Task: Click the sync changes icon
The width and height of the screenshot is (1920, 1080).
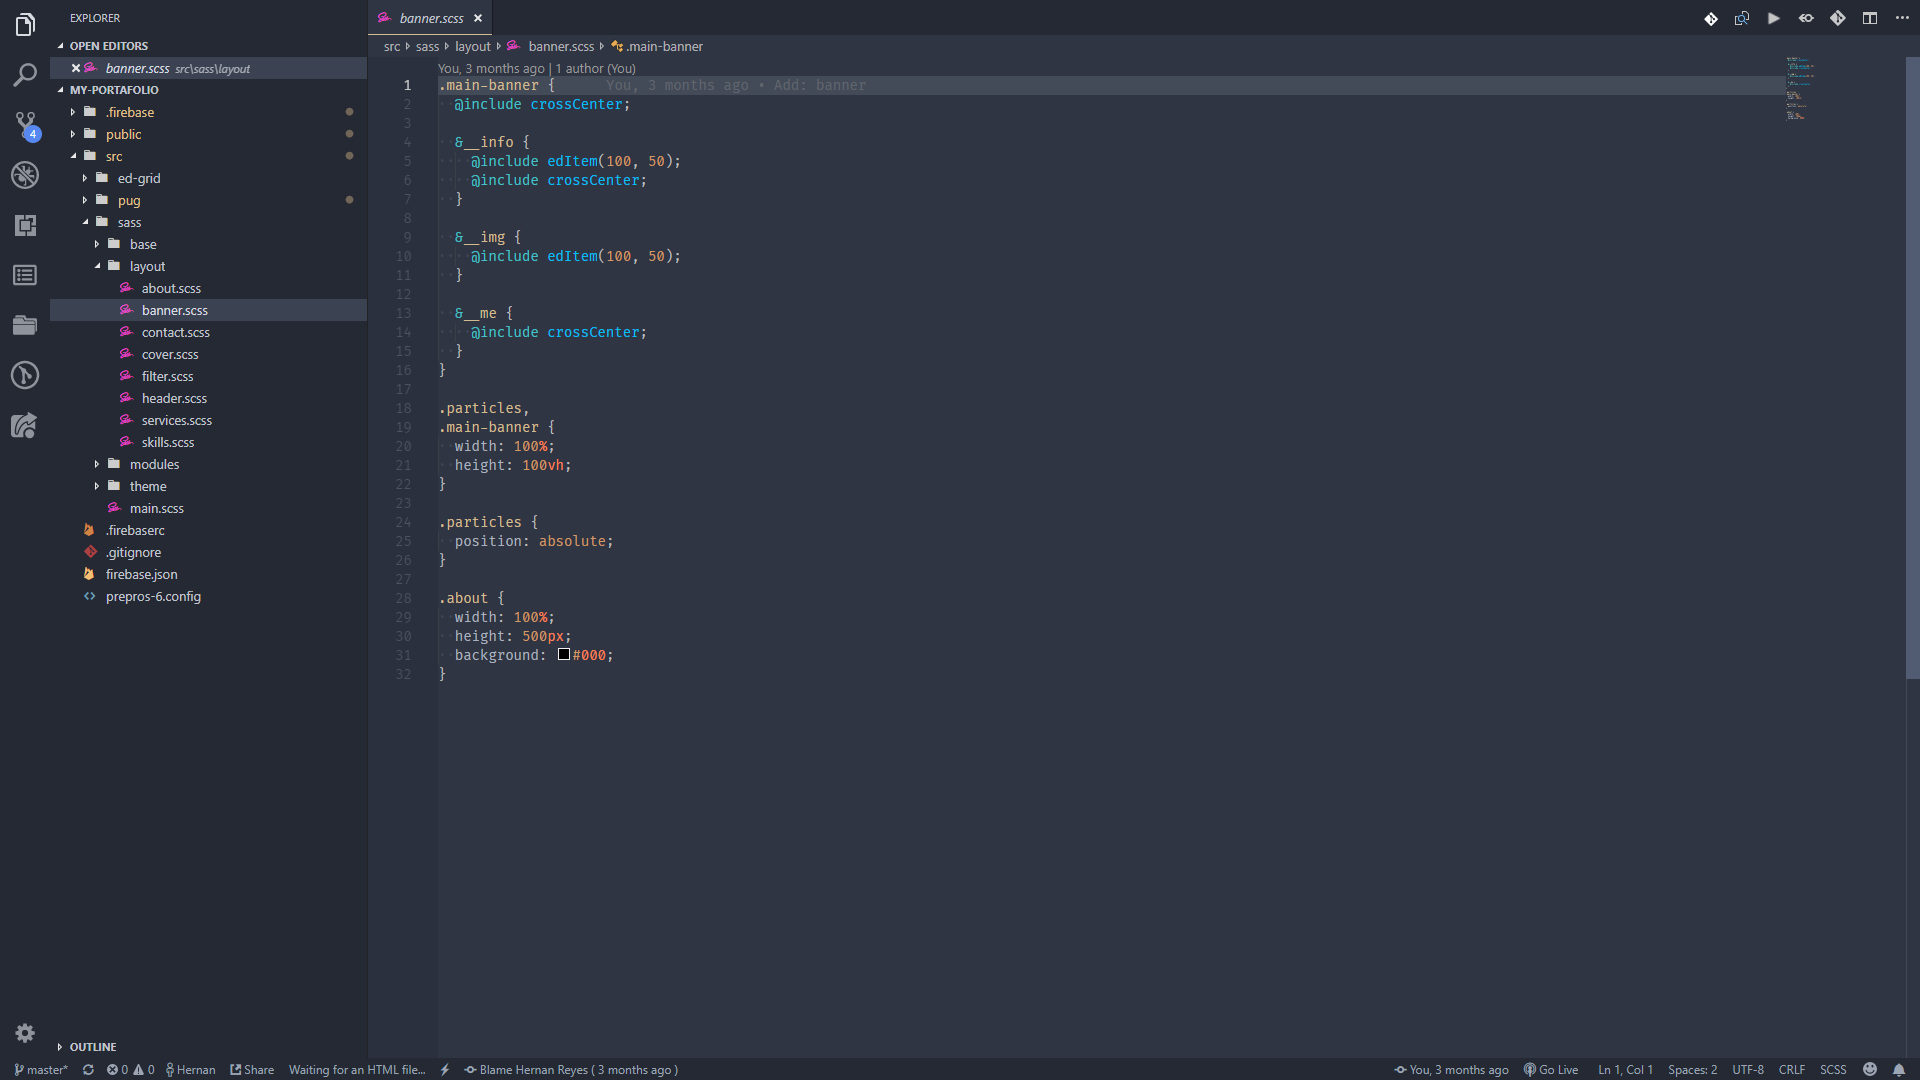Action: point(88,1069)
